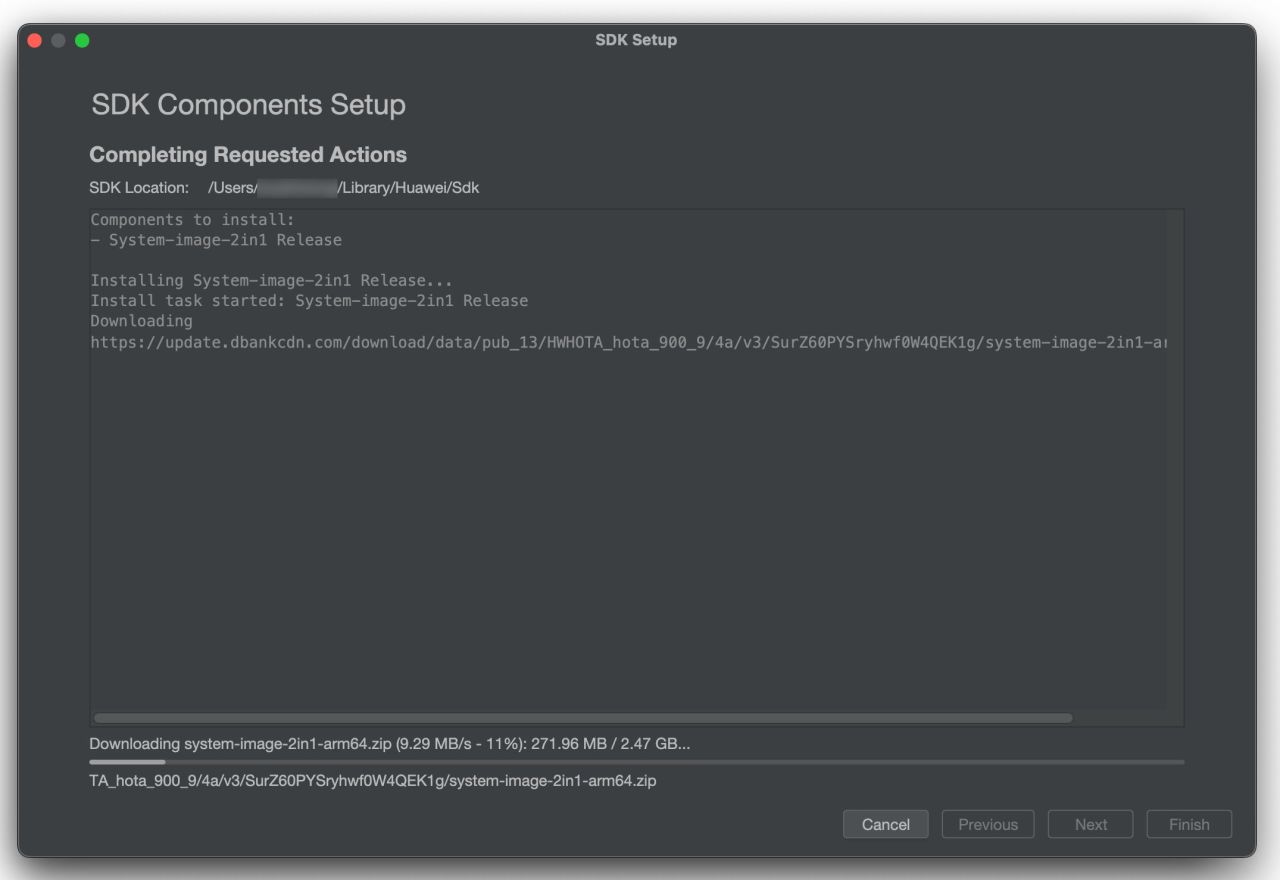Click the Cancel button
This screenshot has width=1280, height=880.
pos(886,825)
